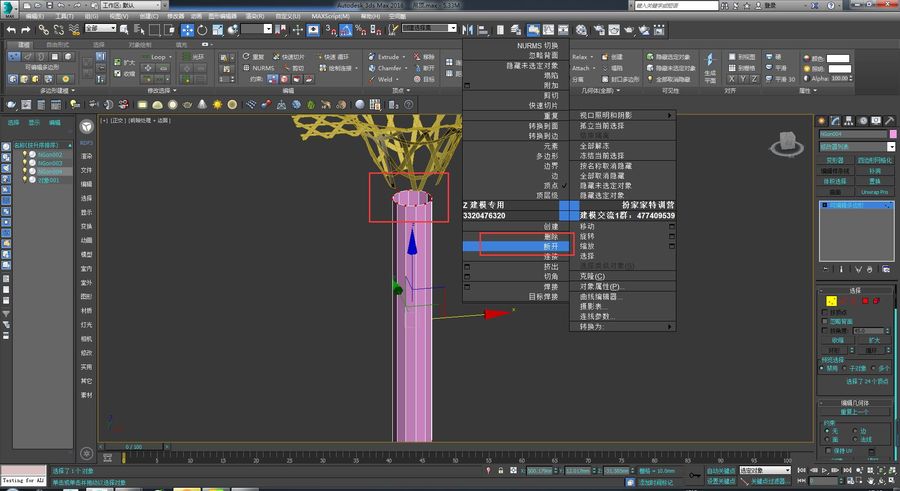Click the Unwrap Pro modifier button

(x=875, y=192)
